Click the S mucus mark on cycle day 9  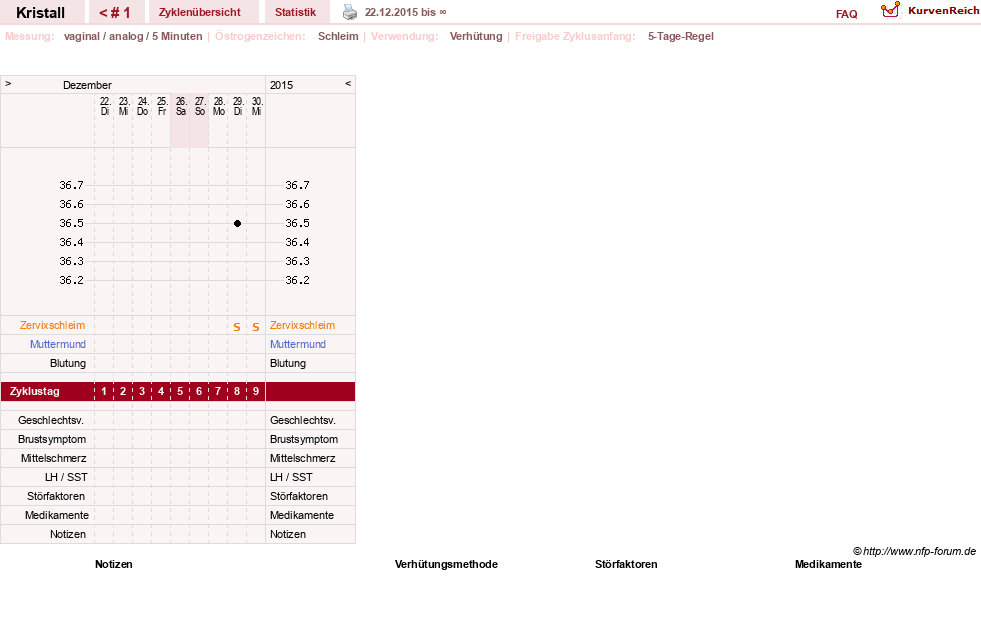point(256,327)
